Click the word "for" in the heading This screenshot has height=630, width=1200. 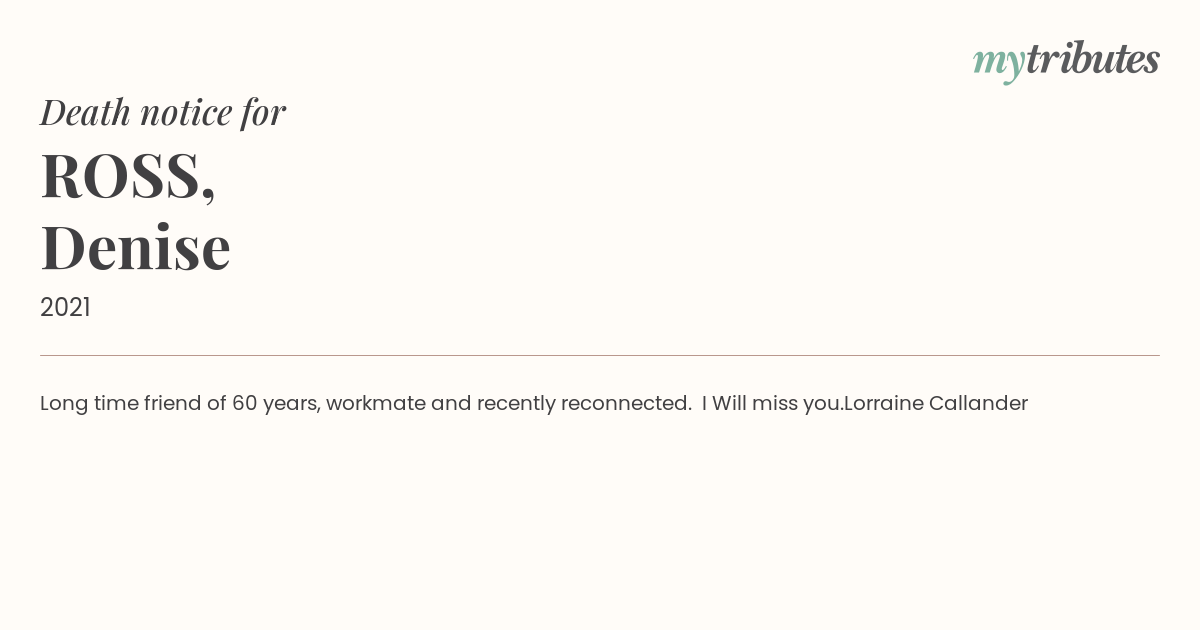263,113
